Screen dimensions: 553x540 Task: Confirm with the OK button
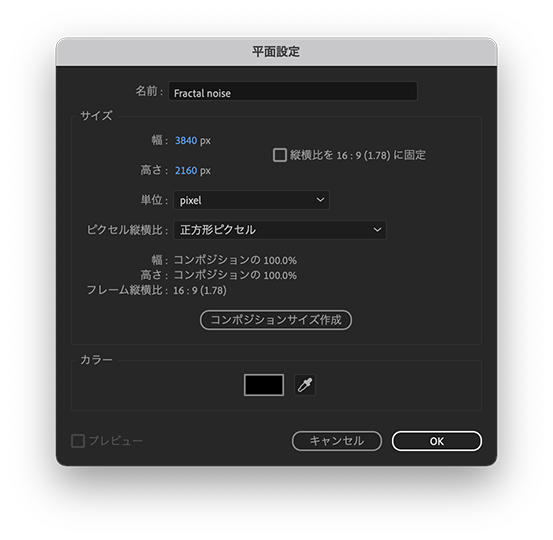pyautogui.click(x=437, y=441)
